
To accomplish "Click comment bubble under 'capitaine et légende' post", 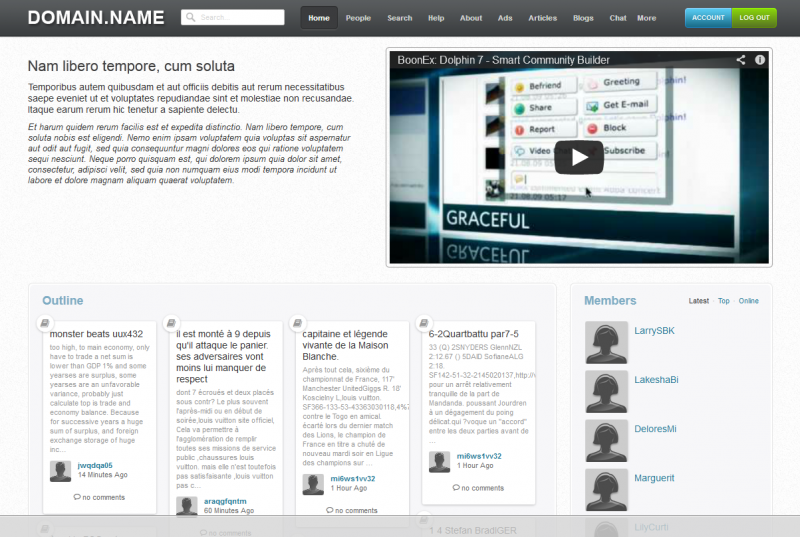I will pyautogui.click(x=330, y=510).
